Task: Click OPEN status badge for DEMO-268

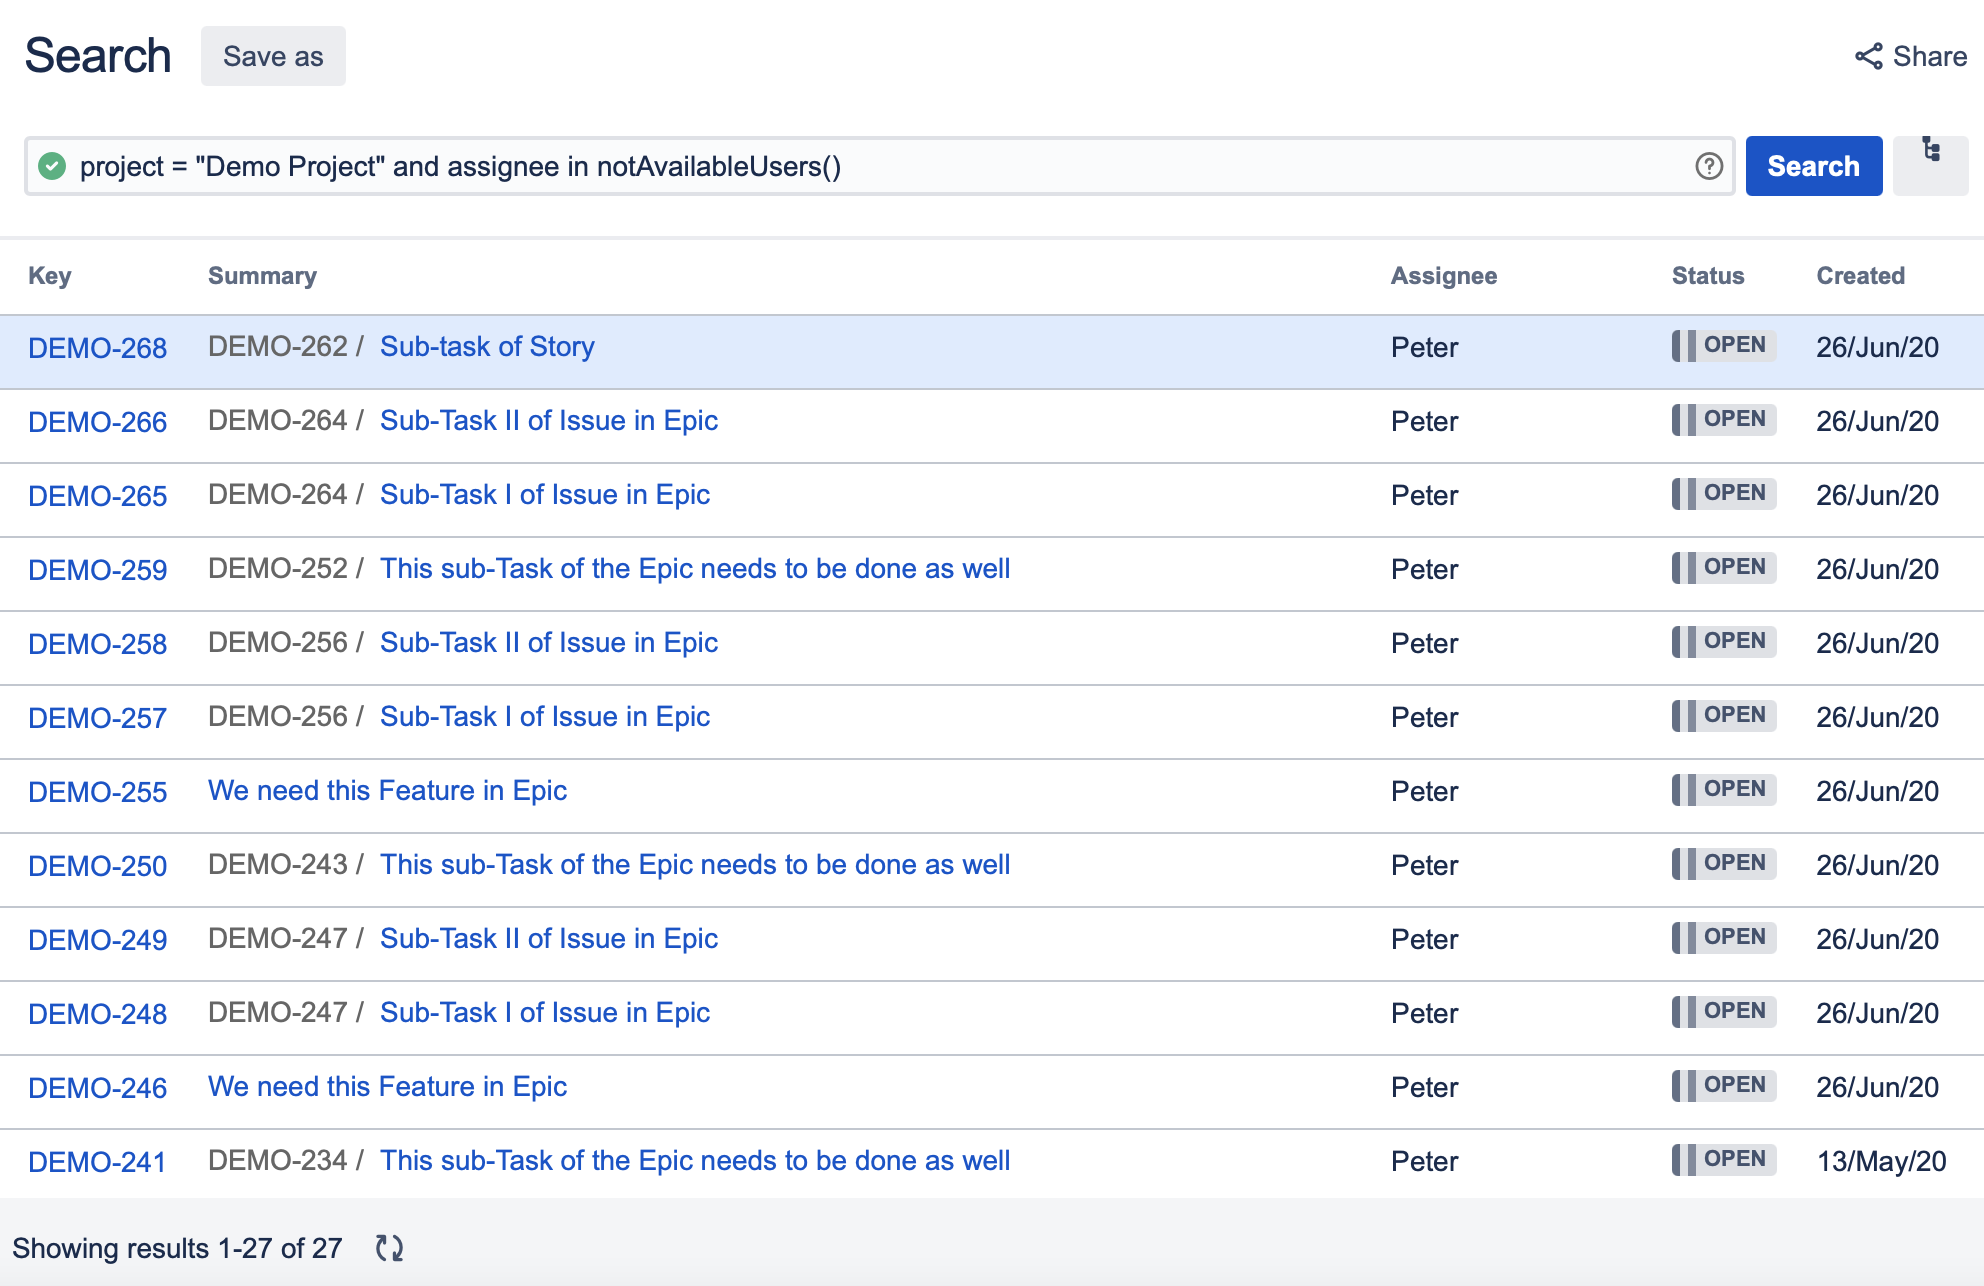Action: [1724, 346]
